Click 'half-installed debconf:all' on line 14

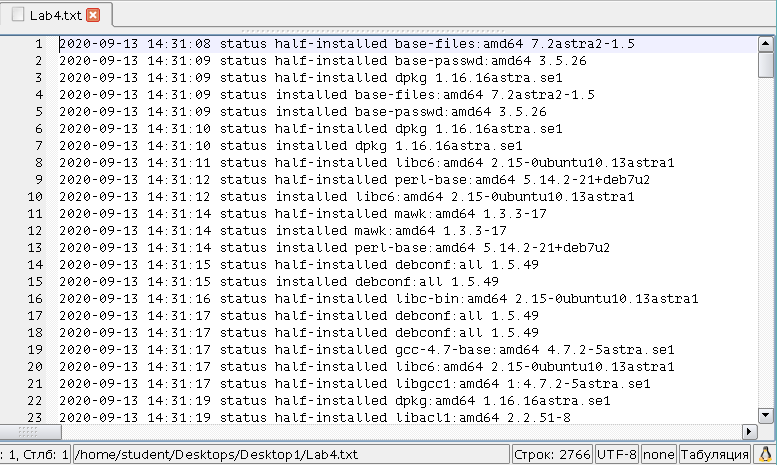(x=379, y=265)
